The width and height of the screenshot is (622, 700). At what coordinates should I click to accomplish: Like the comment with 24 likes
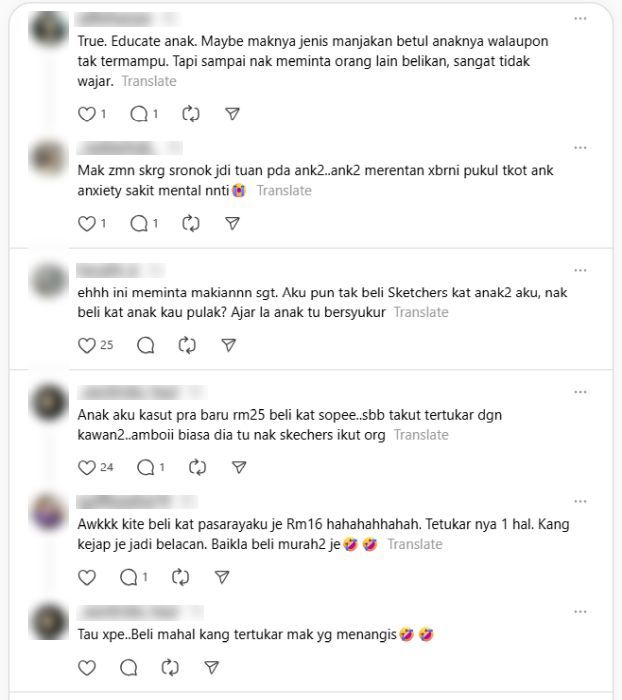pos(87,467)
